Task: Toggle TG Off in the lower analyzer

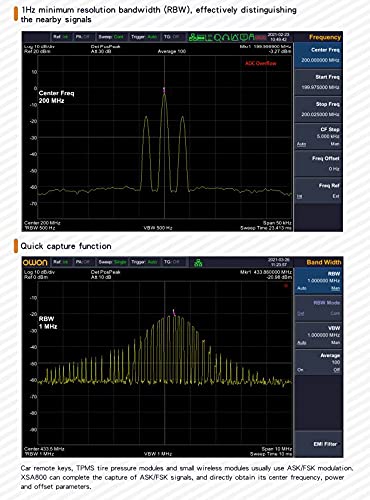Action: tap(172, 262)
